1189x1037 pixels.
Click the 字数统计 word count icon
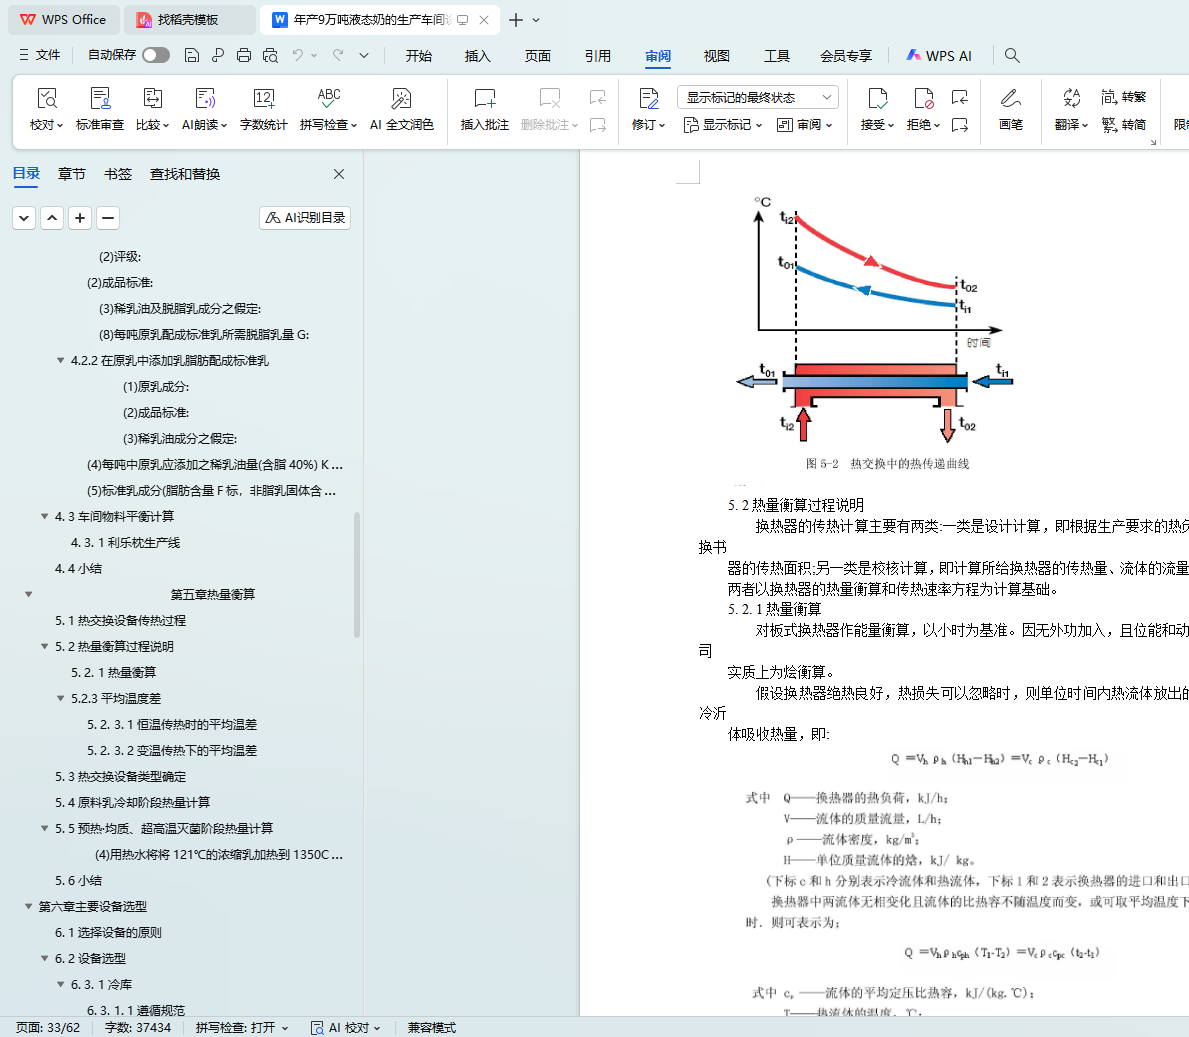(x=263, y=99)
